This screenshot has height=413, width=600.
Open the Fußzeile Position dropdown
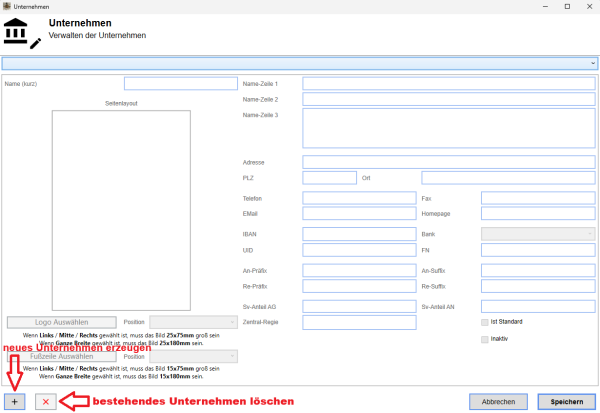click(x=193, y=356)
